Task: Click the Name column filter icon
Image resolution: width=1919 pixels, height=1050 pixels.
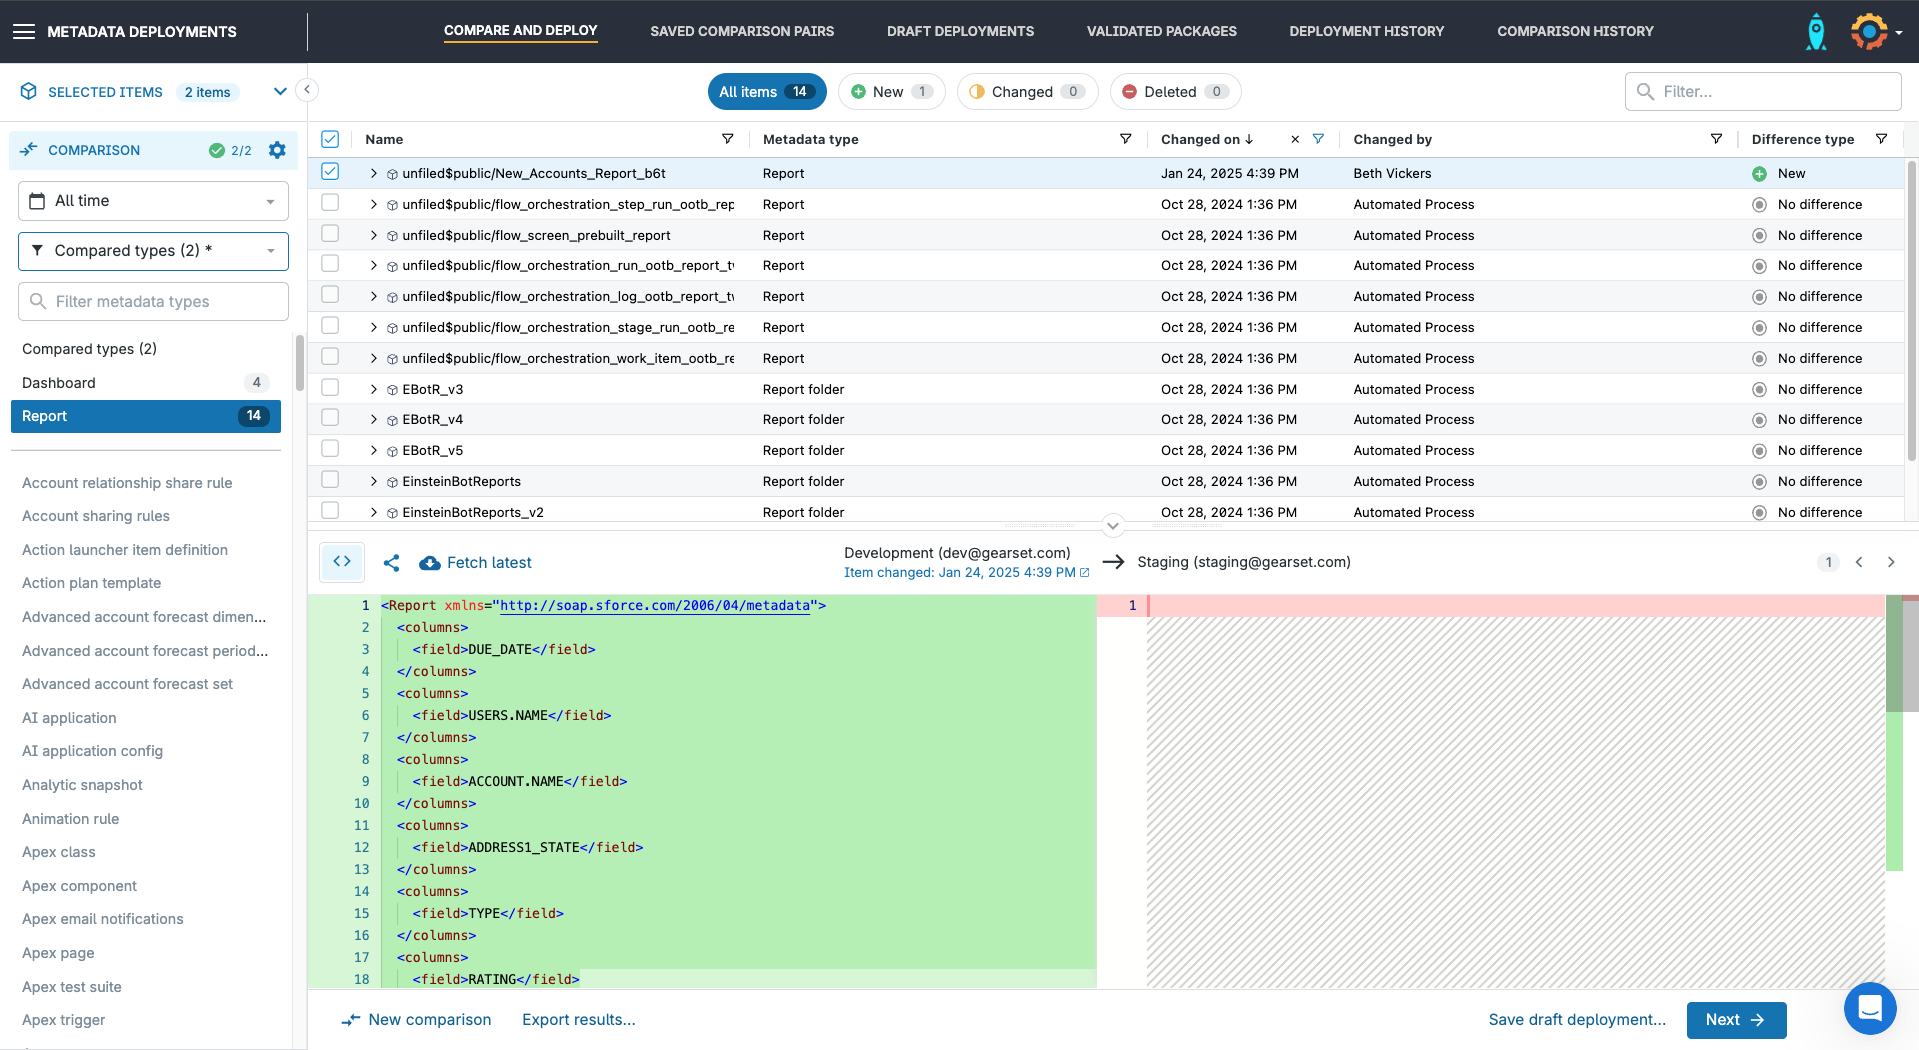Action: (x=727, y=139)
